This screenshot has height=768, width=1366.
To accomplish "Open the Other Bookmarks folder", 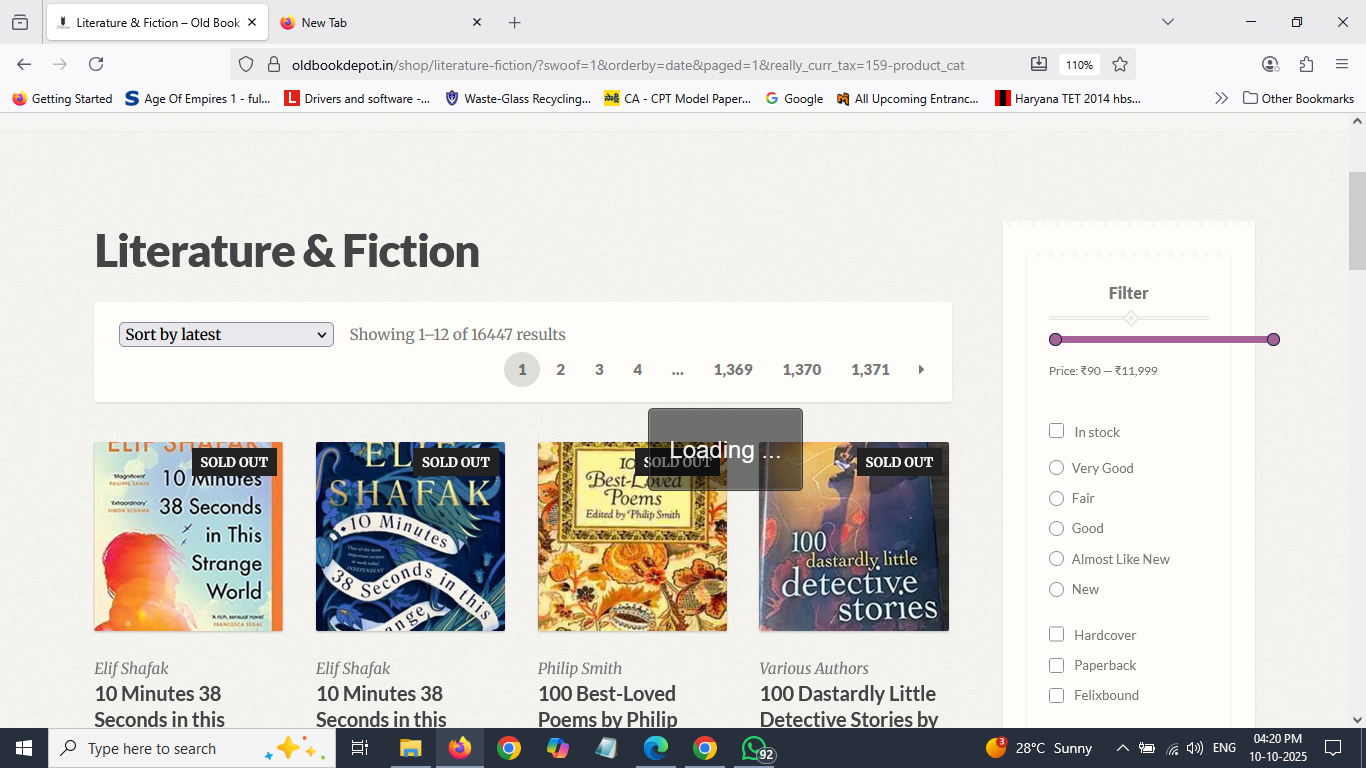I will [1298, 98].
